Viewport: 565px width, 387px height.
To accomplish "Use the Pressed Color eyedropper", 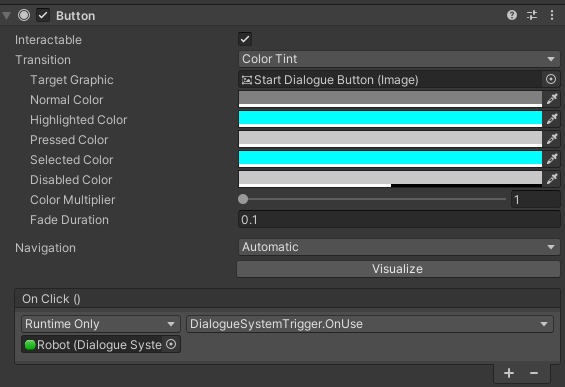I will (x=552, y=139).
